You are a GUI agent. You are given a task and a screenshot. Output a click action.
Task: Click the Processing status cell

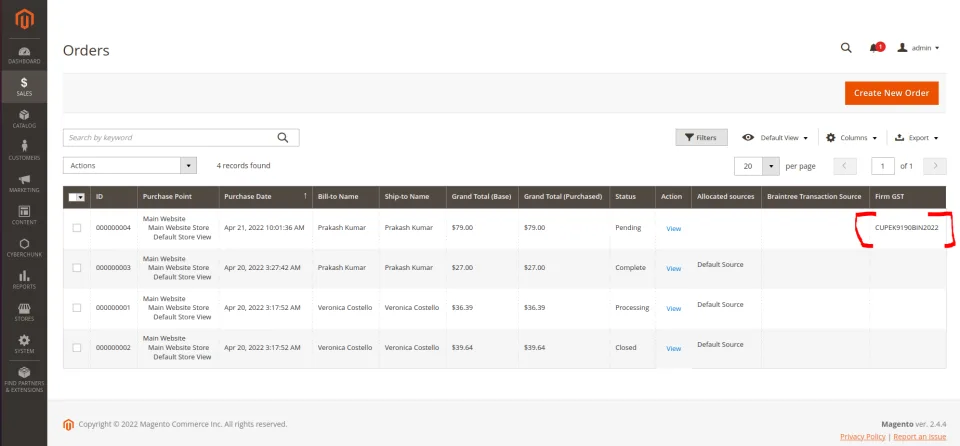pyautogui.click(x=632, y=308)
